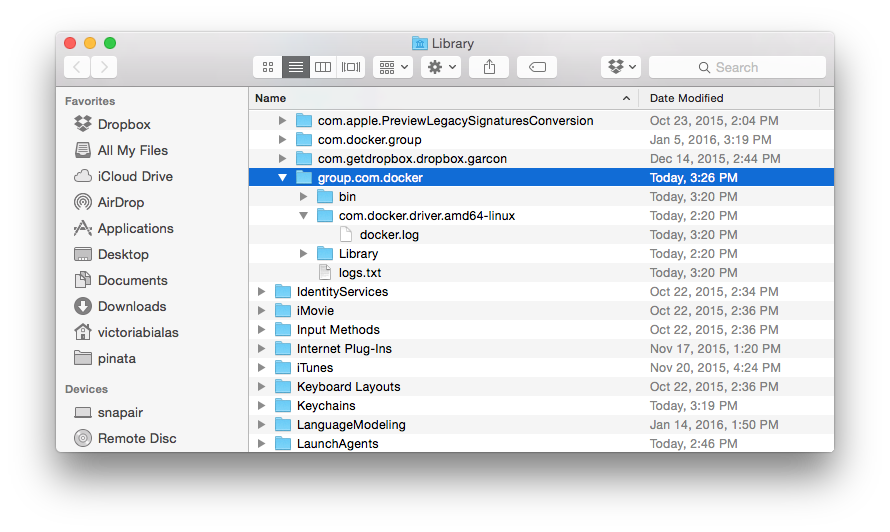Open AirDrop from the sidebar
Image resolution: width=890 pixels, height=532 pixels.
pos(120,202)
